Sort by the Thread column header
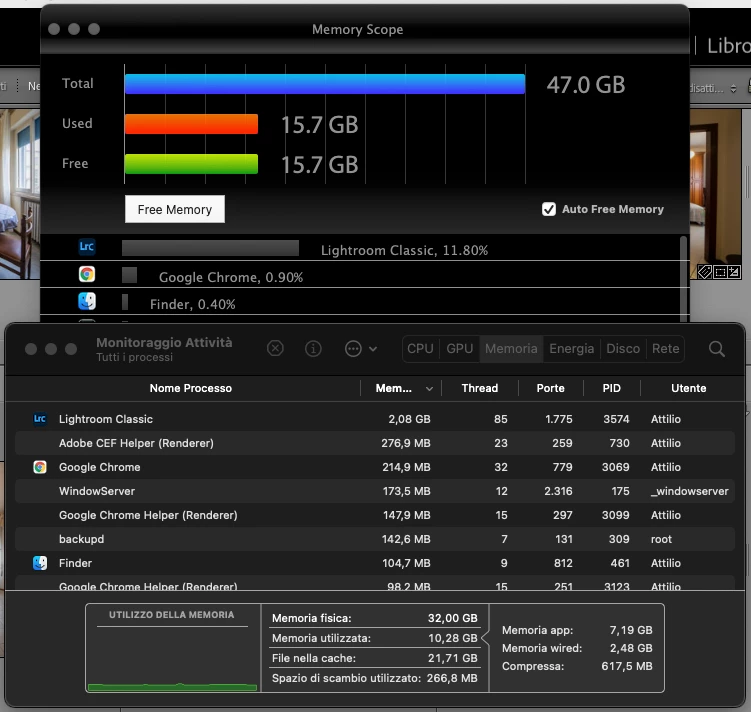 pyautogui.click(x=479, y=388)
